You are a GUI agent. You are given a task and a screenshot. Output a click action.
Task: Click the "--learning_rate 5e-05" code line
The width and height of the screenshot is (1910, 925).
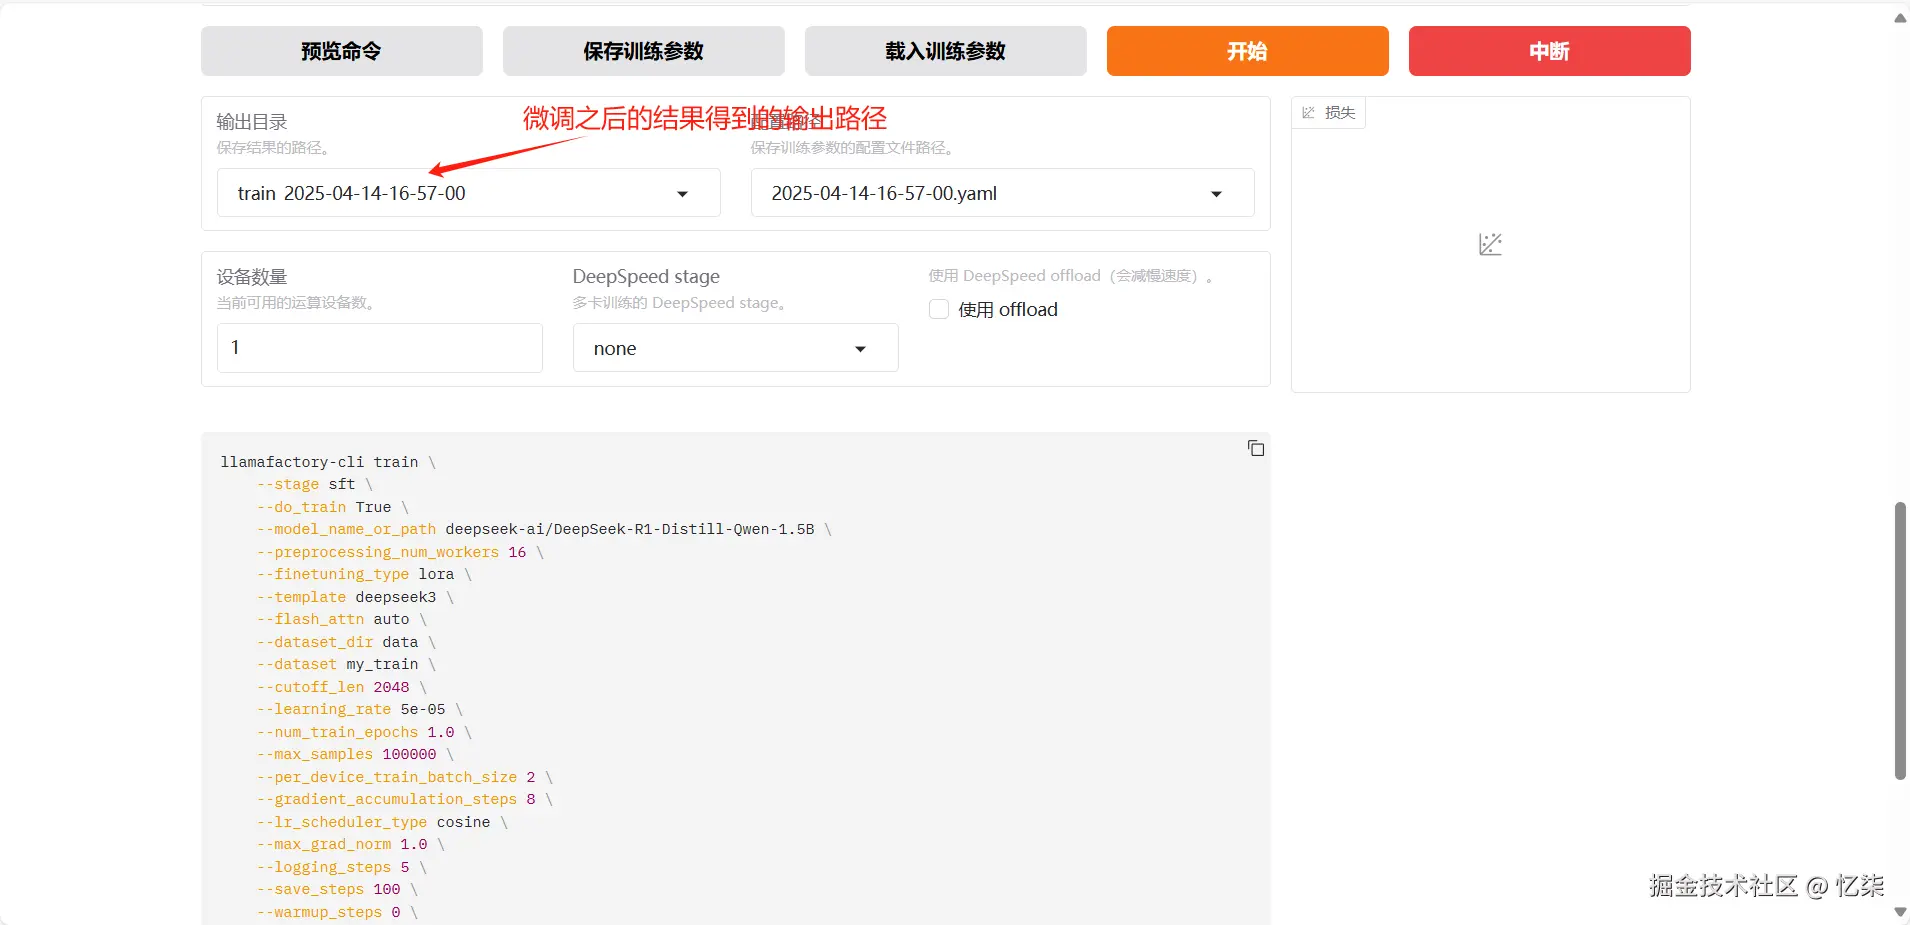[360, 709]
